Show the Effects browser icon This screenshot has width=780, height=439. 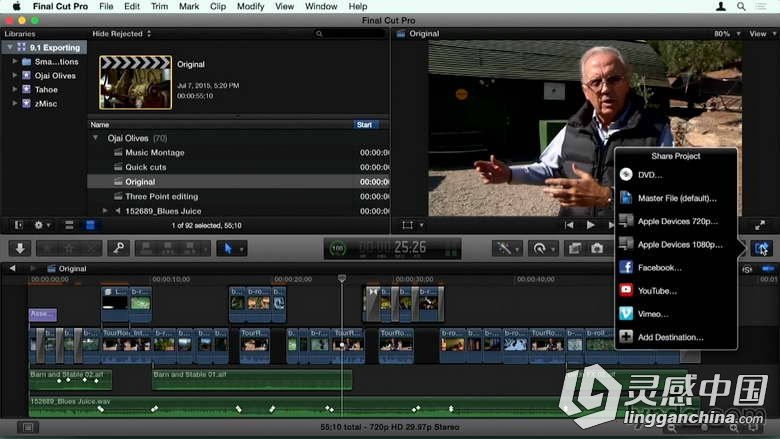[575, 248]
